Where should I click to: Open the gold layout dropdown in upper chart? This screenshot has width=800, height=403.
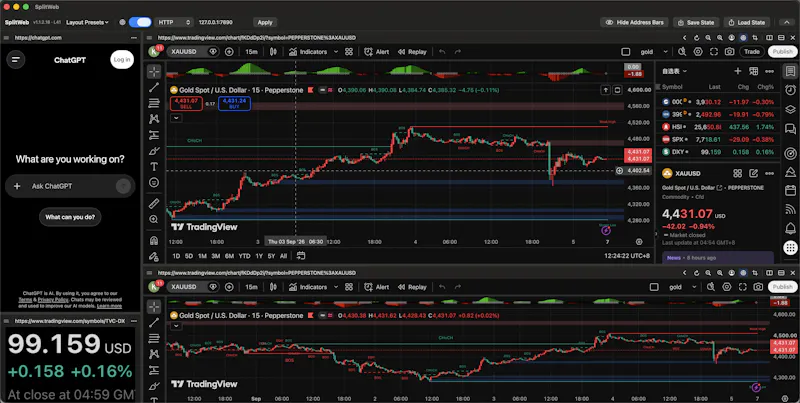pos(655,52)
